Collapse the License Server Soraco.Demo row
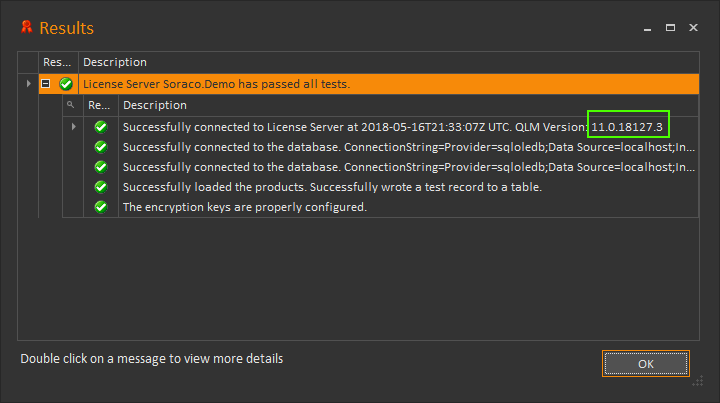 [45, 84]
